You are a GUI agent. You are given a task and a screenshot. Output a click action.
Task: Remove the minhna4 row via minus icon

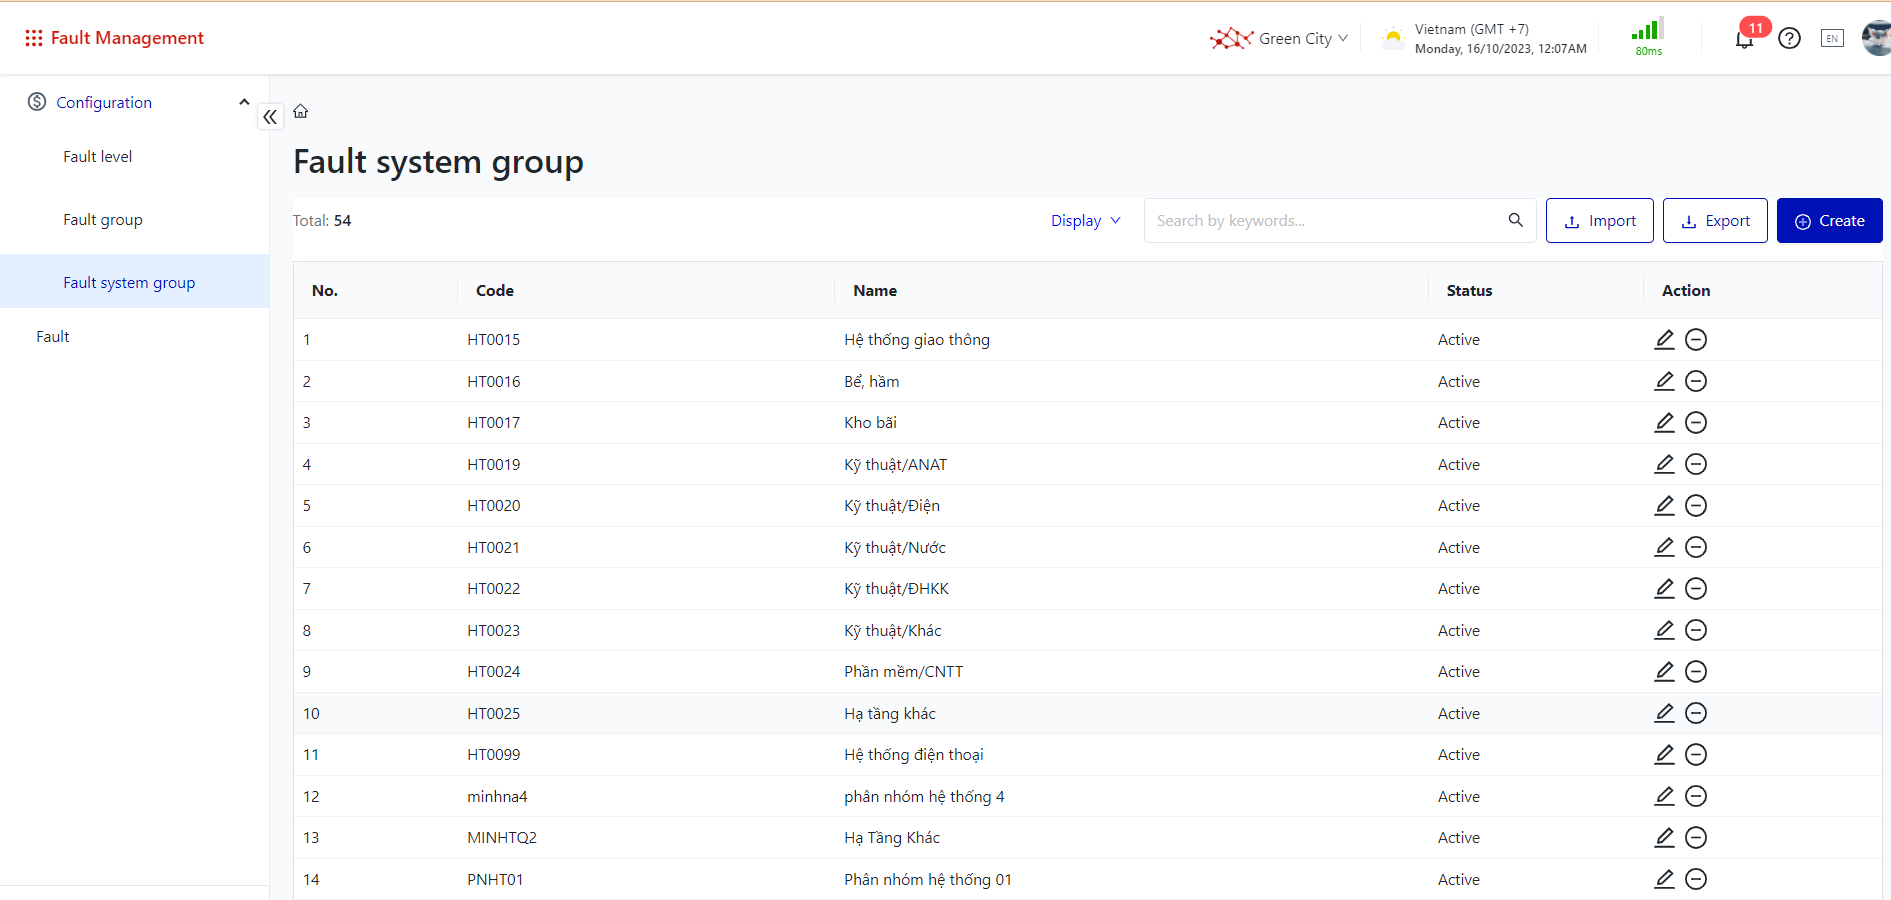click(x=1696, y=797)
